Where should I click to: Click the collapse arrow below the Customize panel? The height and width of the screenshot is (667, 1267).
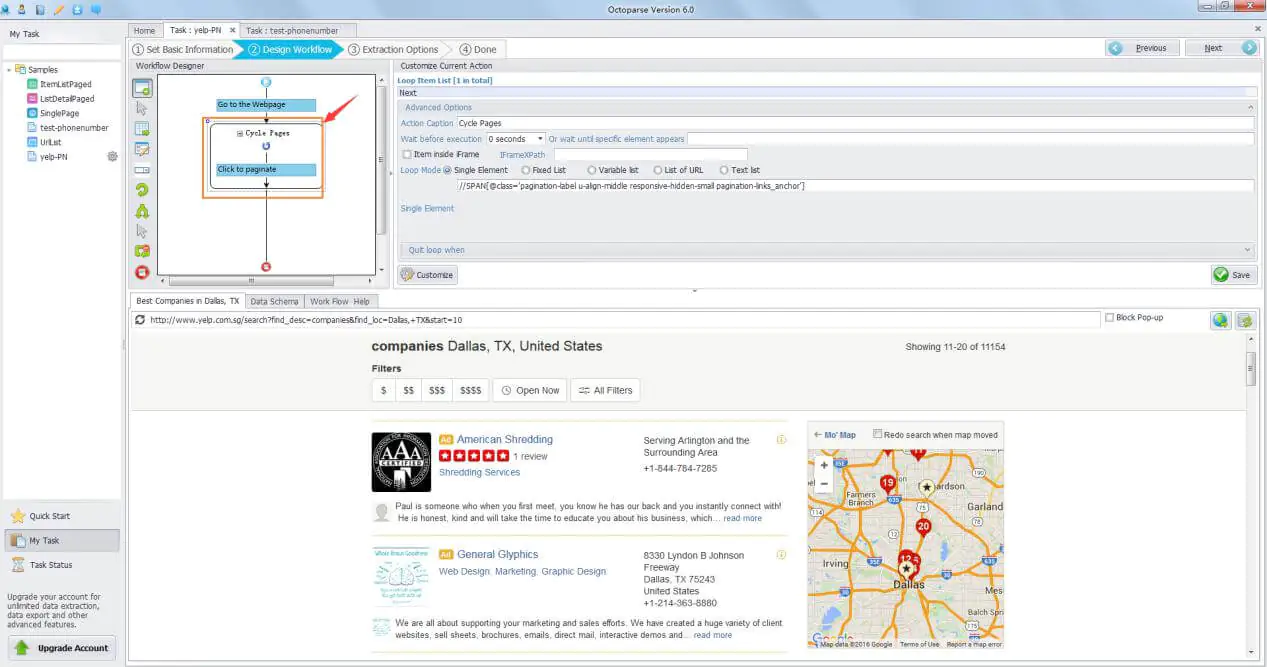pos(695,291)
